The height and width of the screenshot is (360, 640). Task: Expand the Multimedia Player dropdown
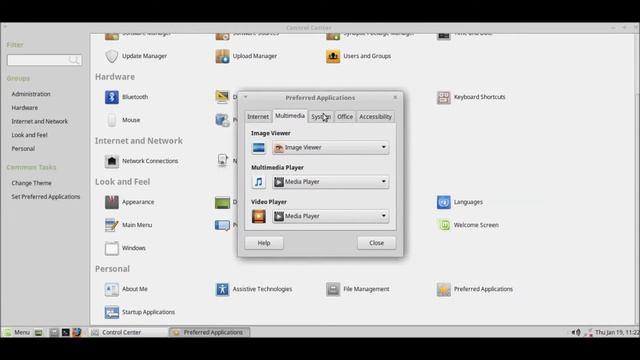tap(331, 182)
